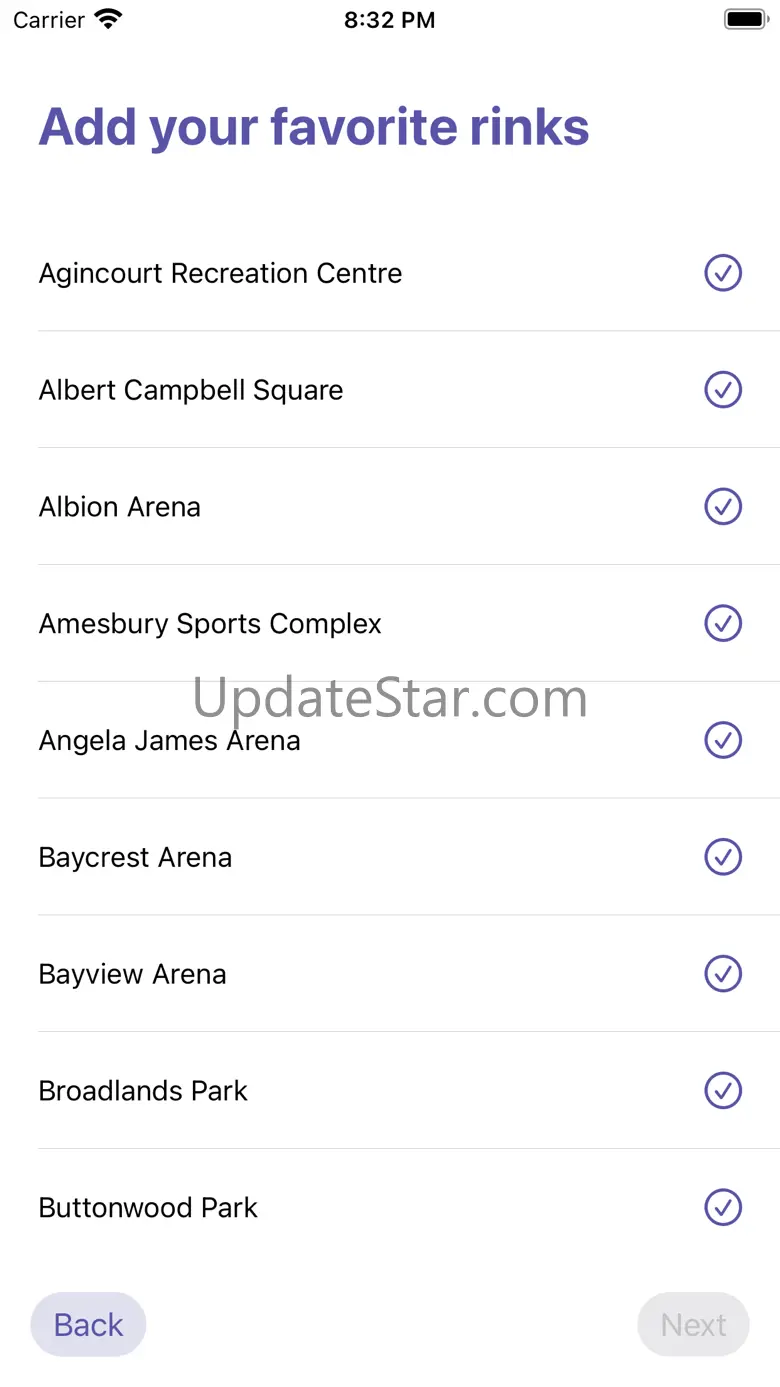Toggle the Bayview Arena checkmark
780x1387 pixels.
(723, 974)
